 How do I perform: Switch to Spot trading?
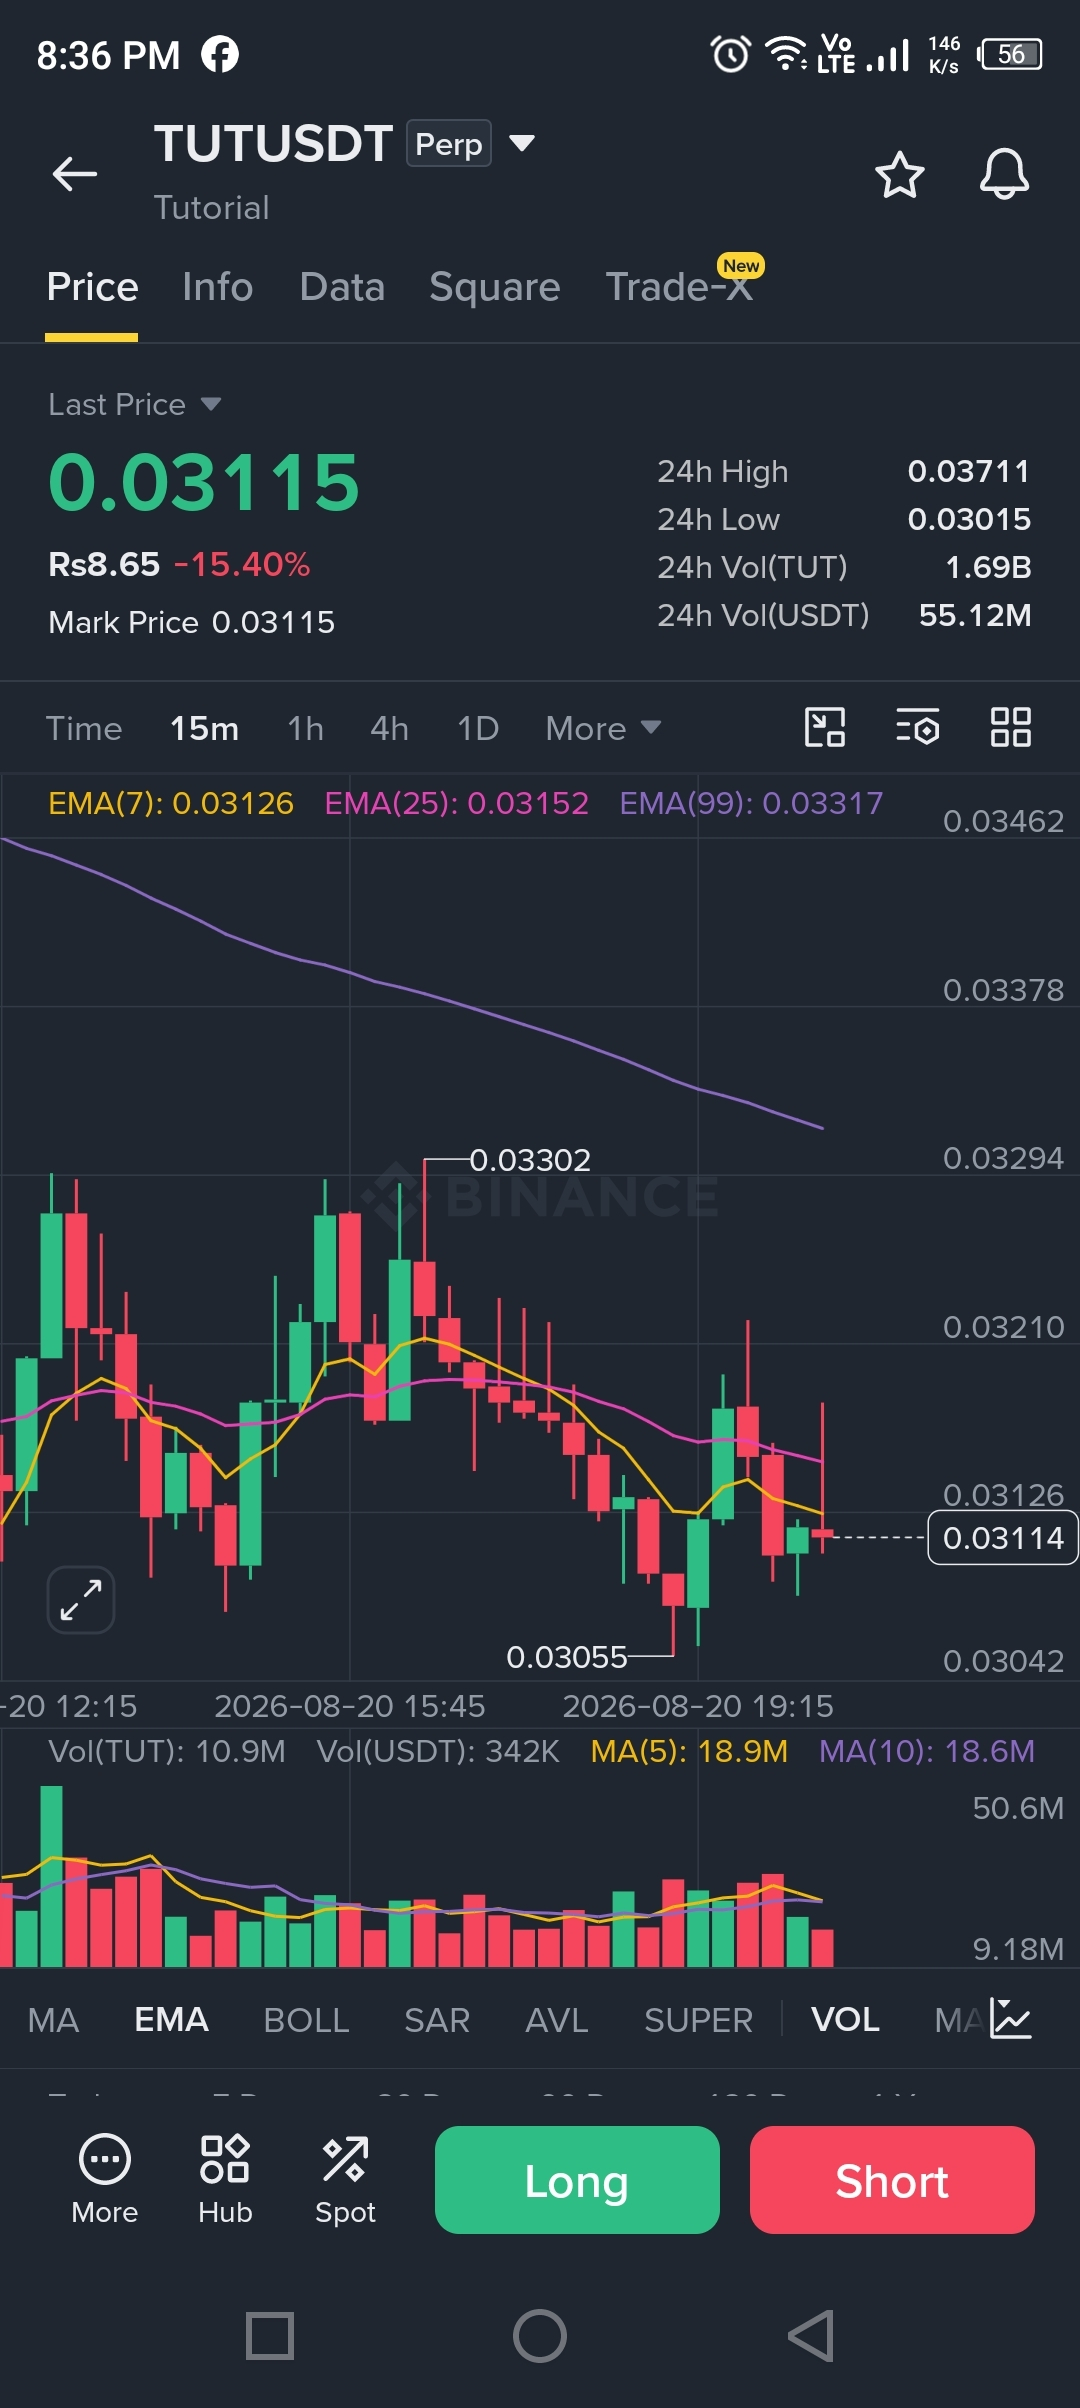(345, 2180)
